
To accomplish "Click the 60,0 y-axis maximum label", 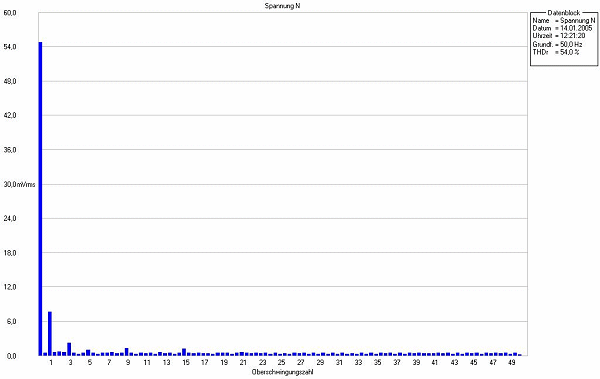I will [x=10, y=13].
